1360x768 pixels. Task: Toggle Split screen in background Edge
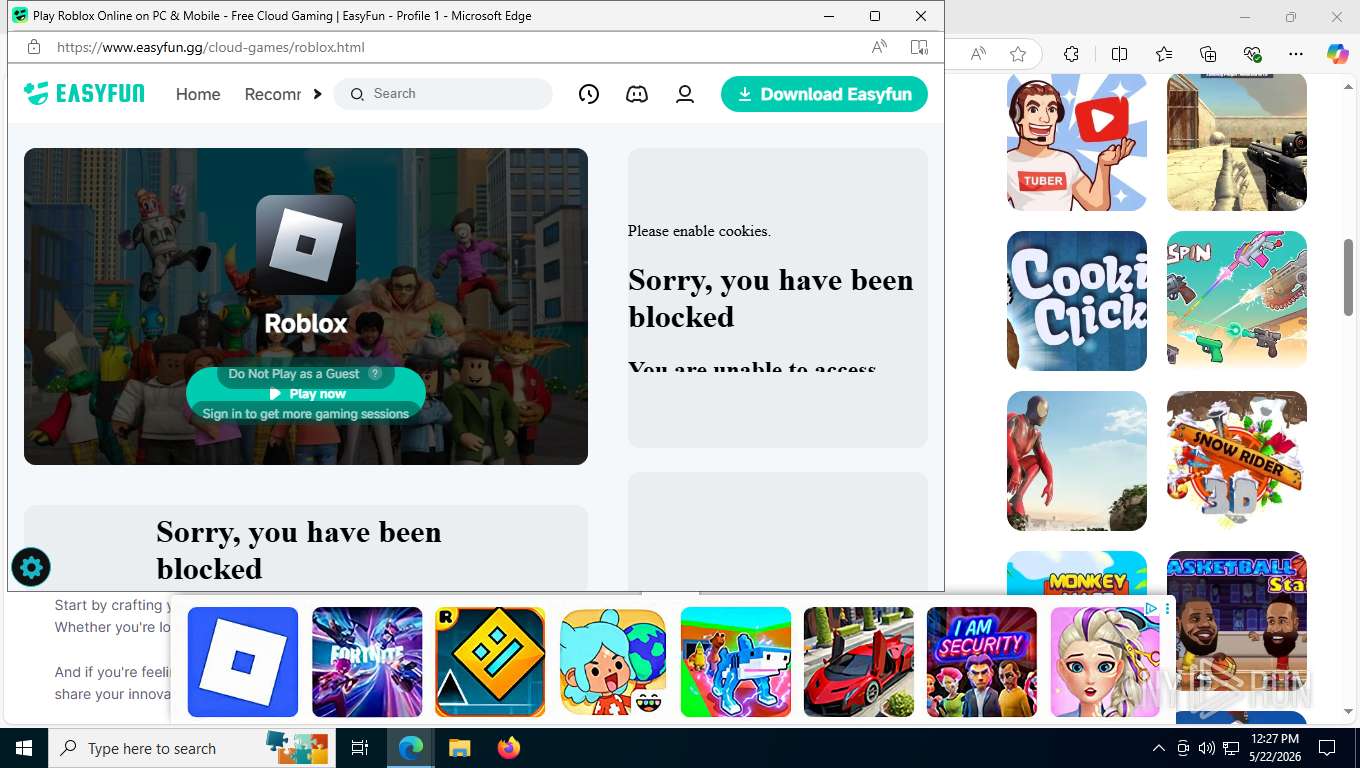tap(1119, 54)
